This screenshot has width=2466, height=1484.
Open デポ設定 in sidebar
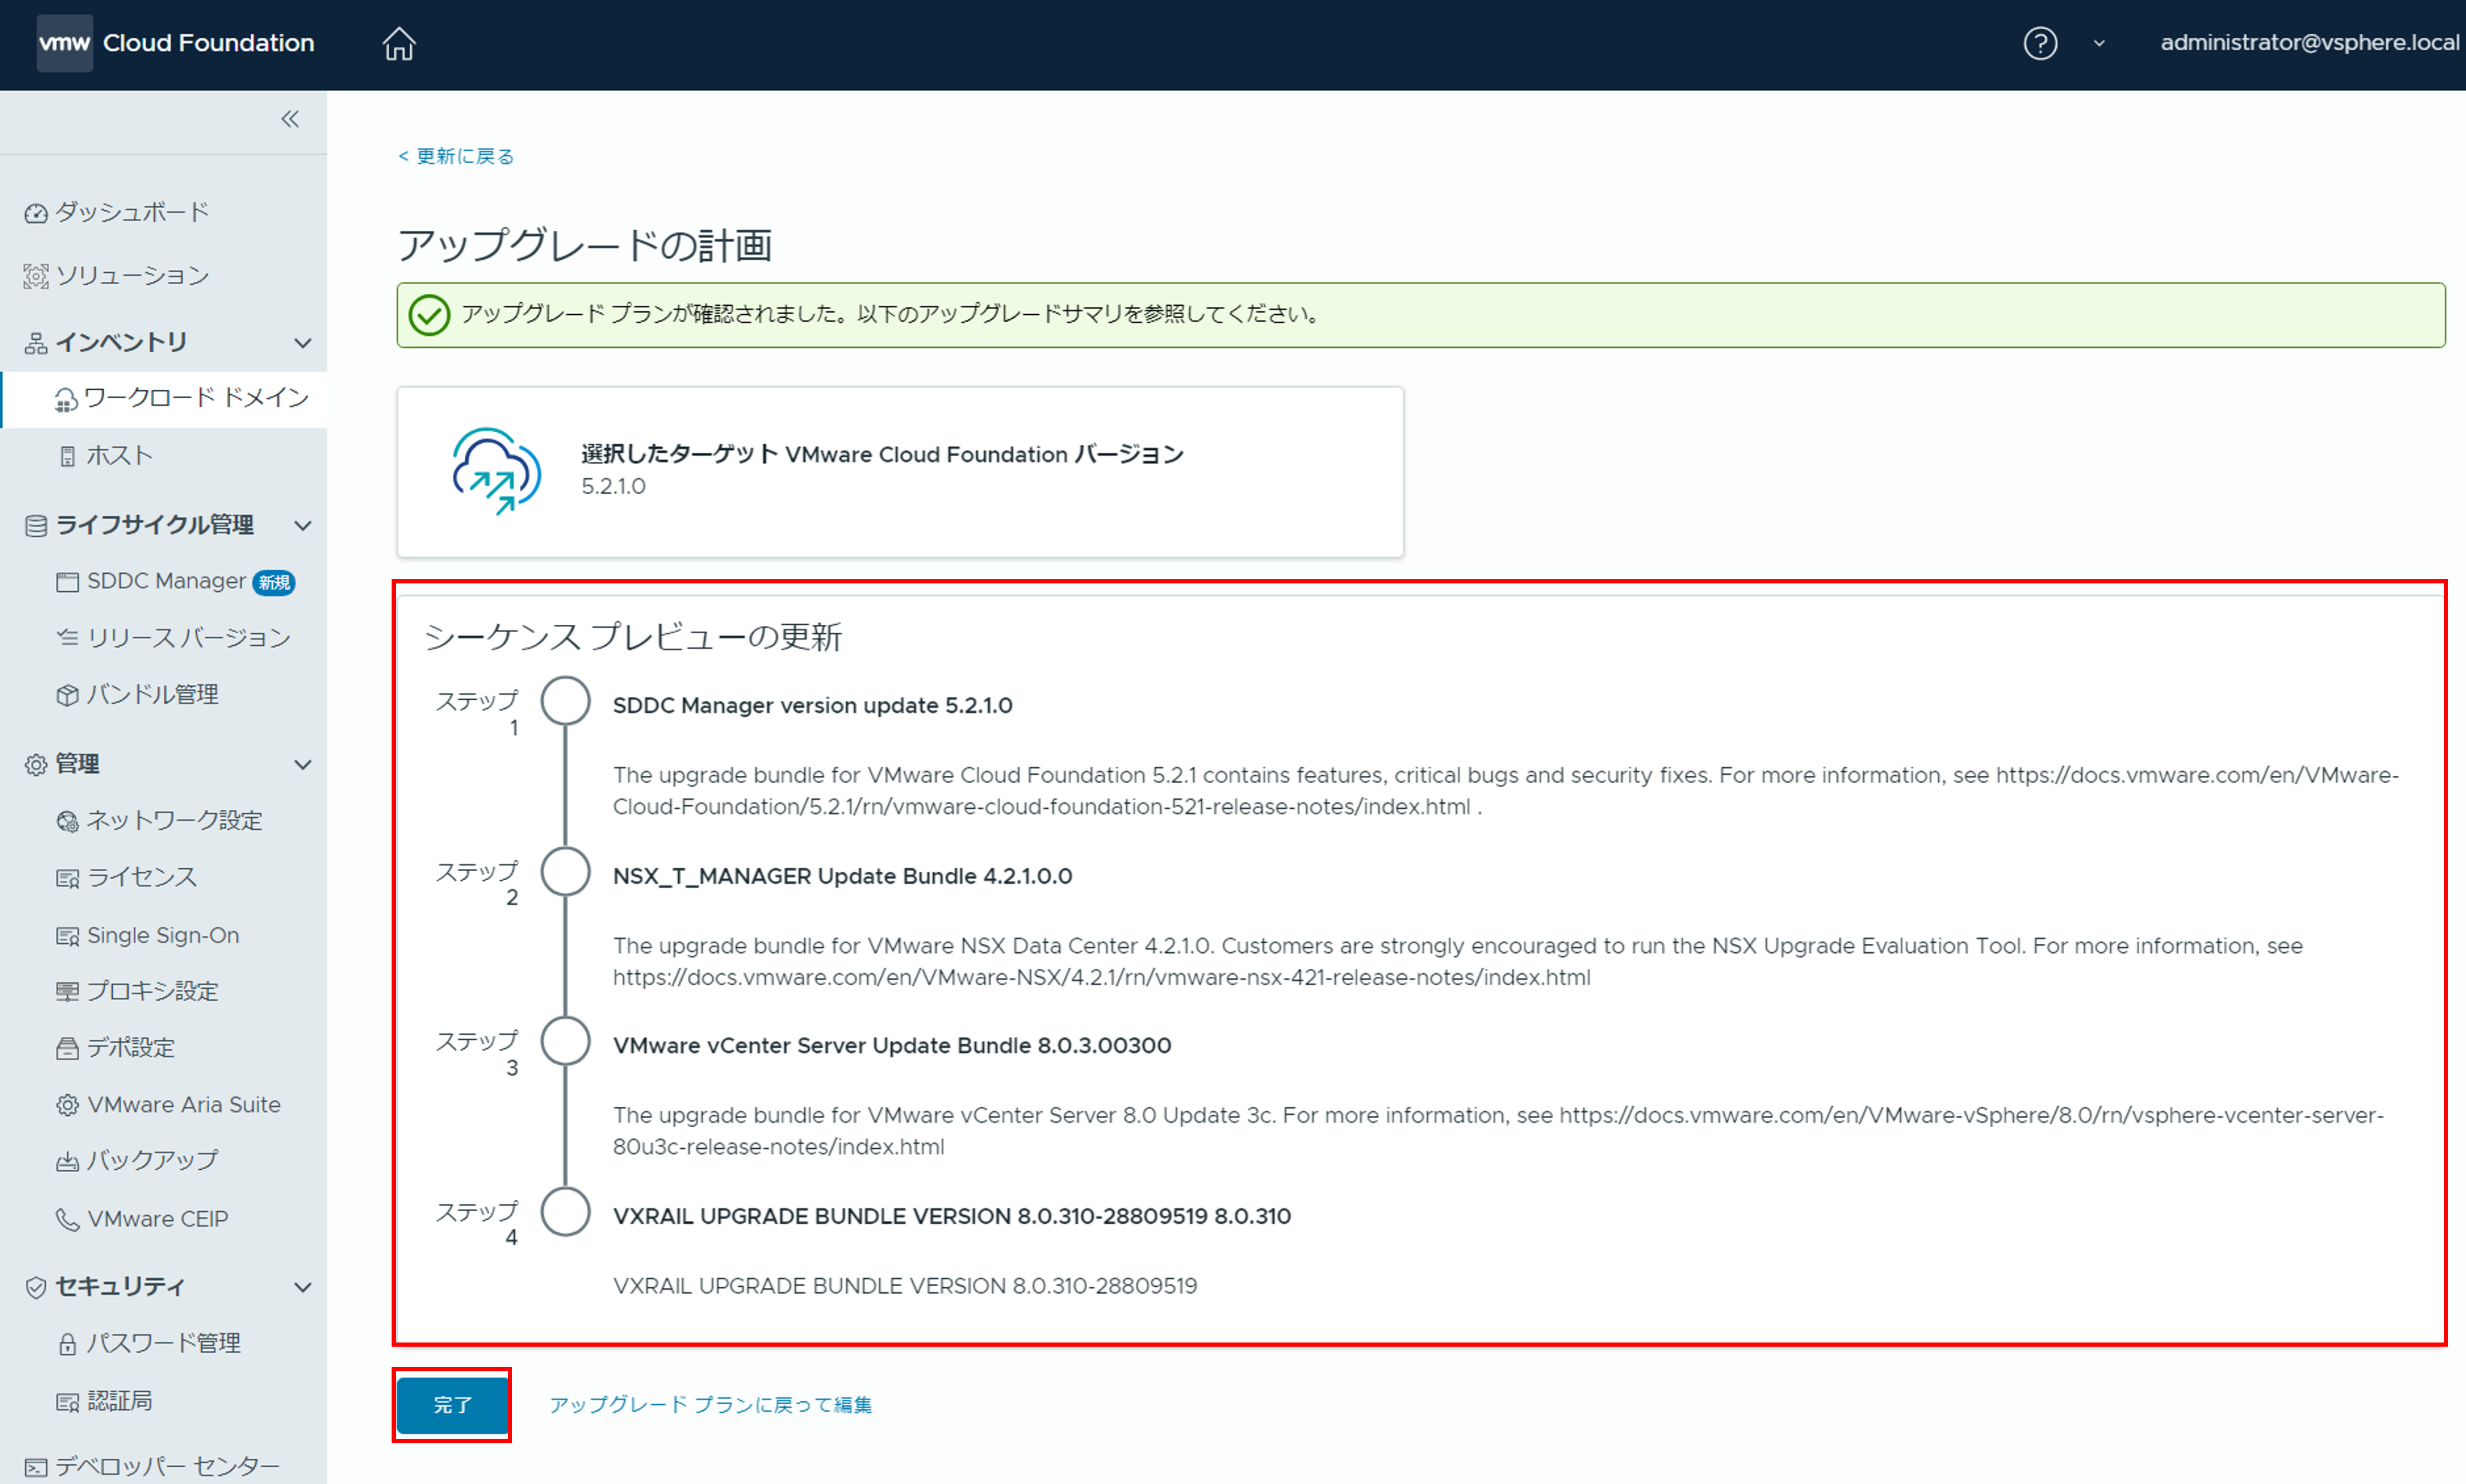[130, 1048]
